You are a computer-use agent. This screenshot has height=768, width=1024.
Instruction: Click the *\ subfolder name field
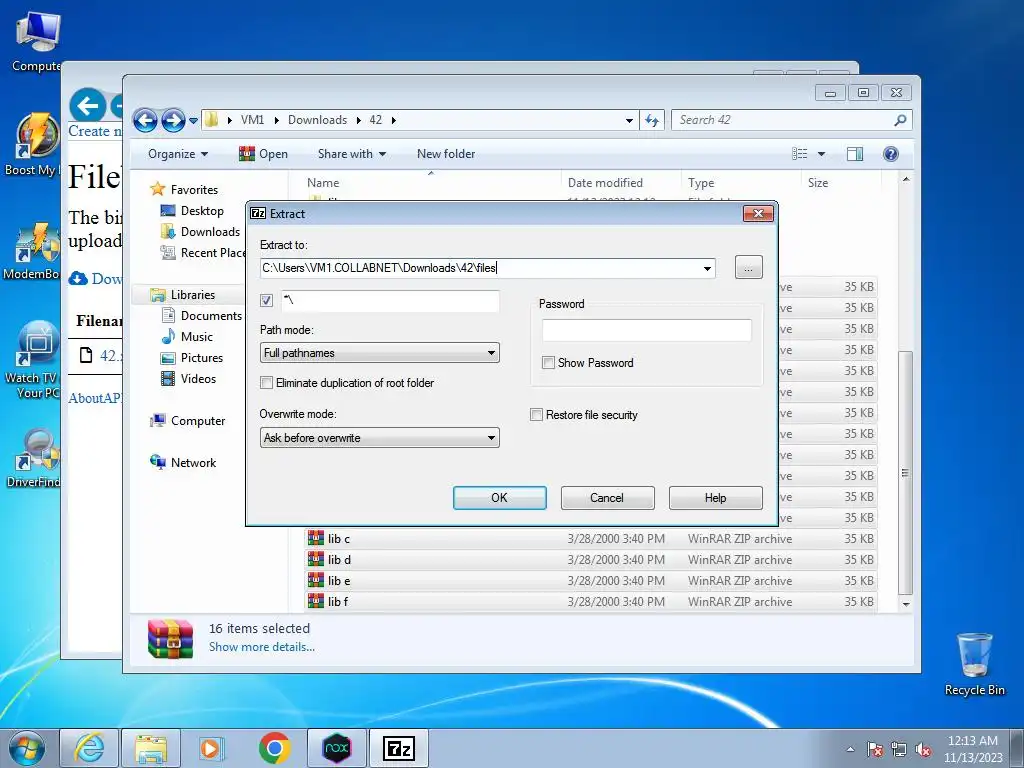(390, 300)
